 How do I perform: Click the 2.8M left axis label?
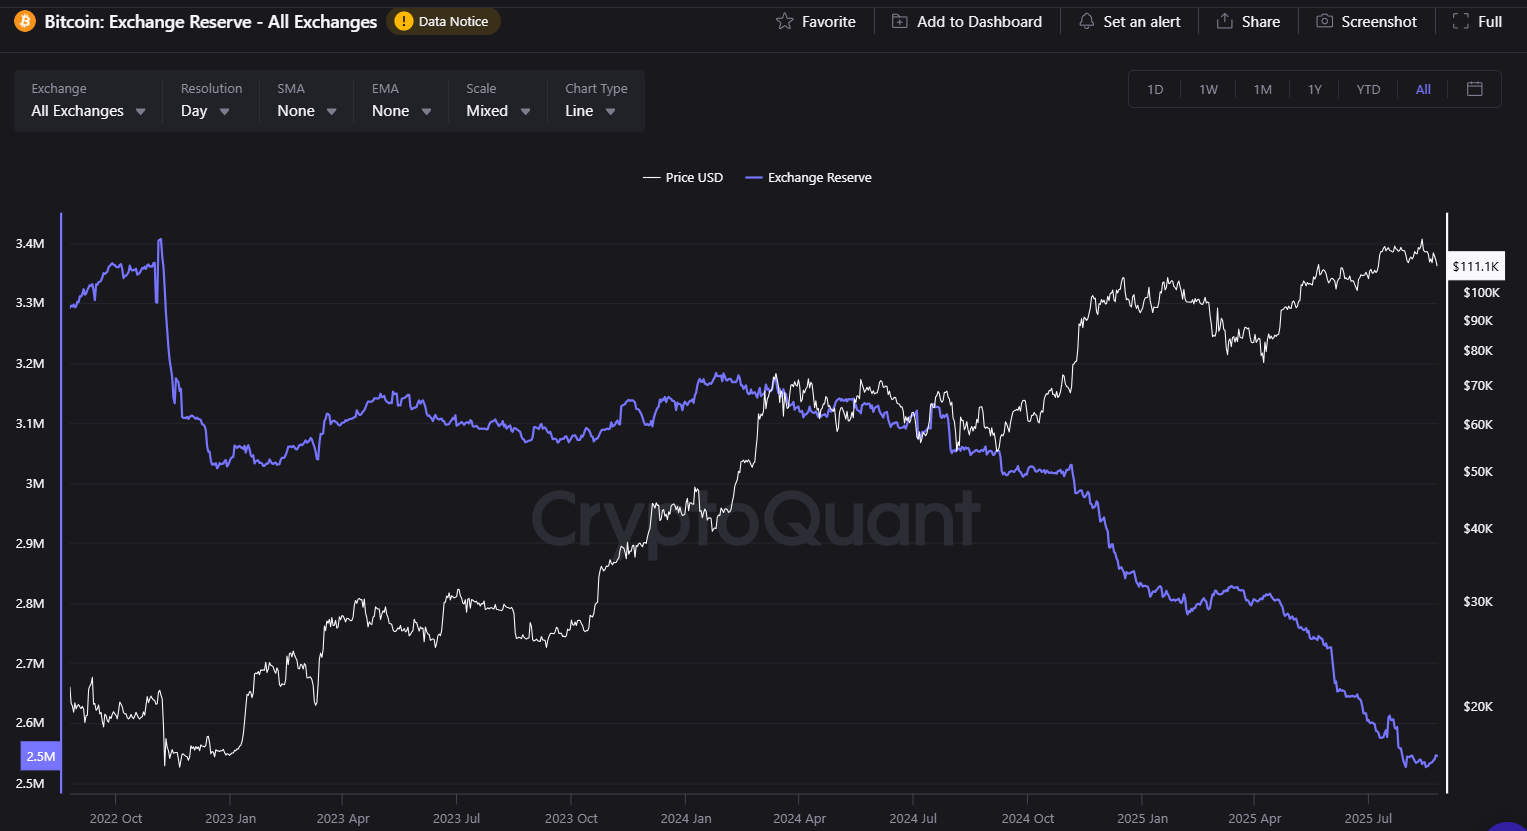[30, 603]
